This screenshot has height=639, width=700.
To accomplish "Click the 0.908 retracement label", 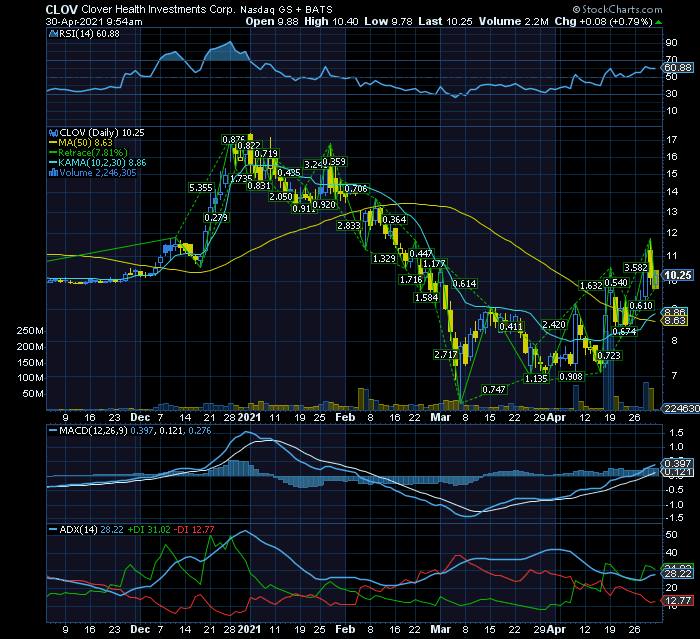I will click(x=571, y=376).
